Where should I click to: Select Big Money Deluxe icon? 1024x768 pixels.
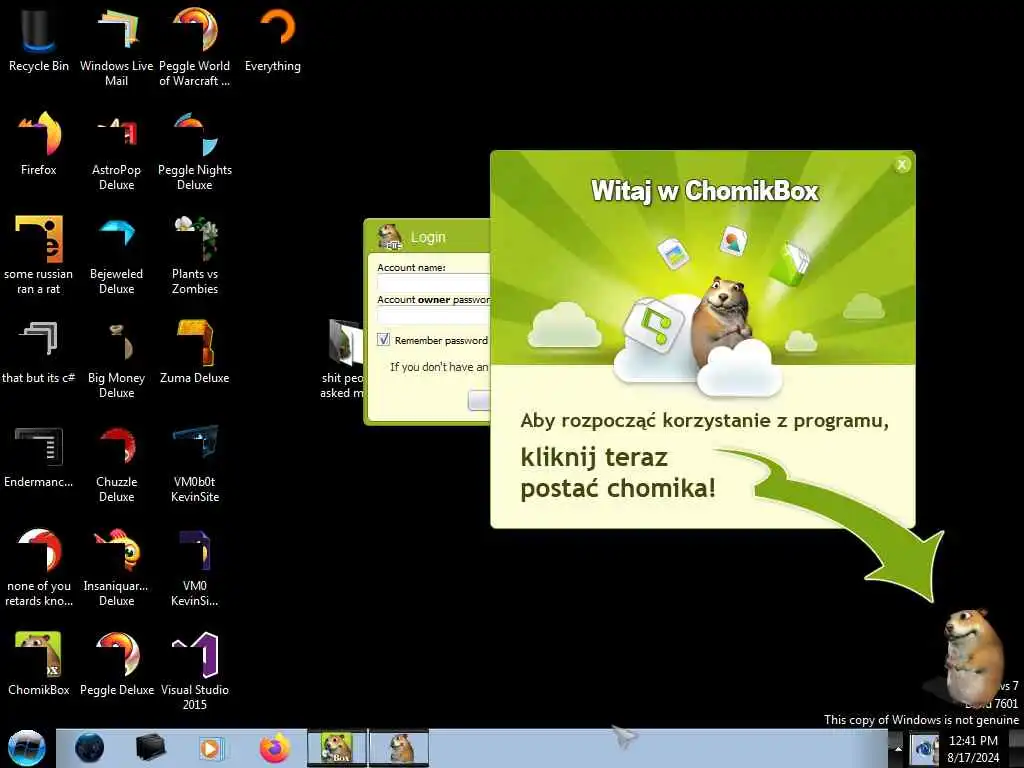coord(116,359)
